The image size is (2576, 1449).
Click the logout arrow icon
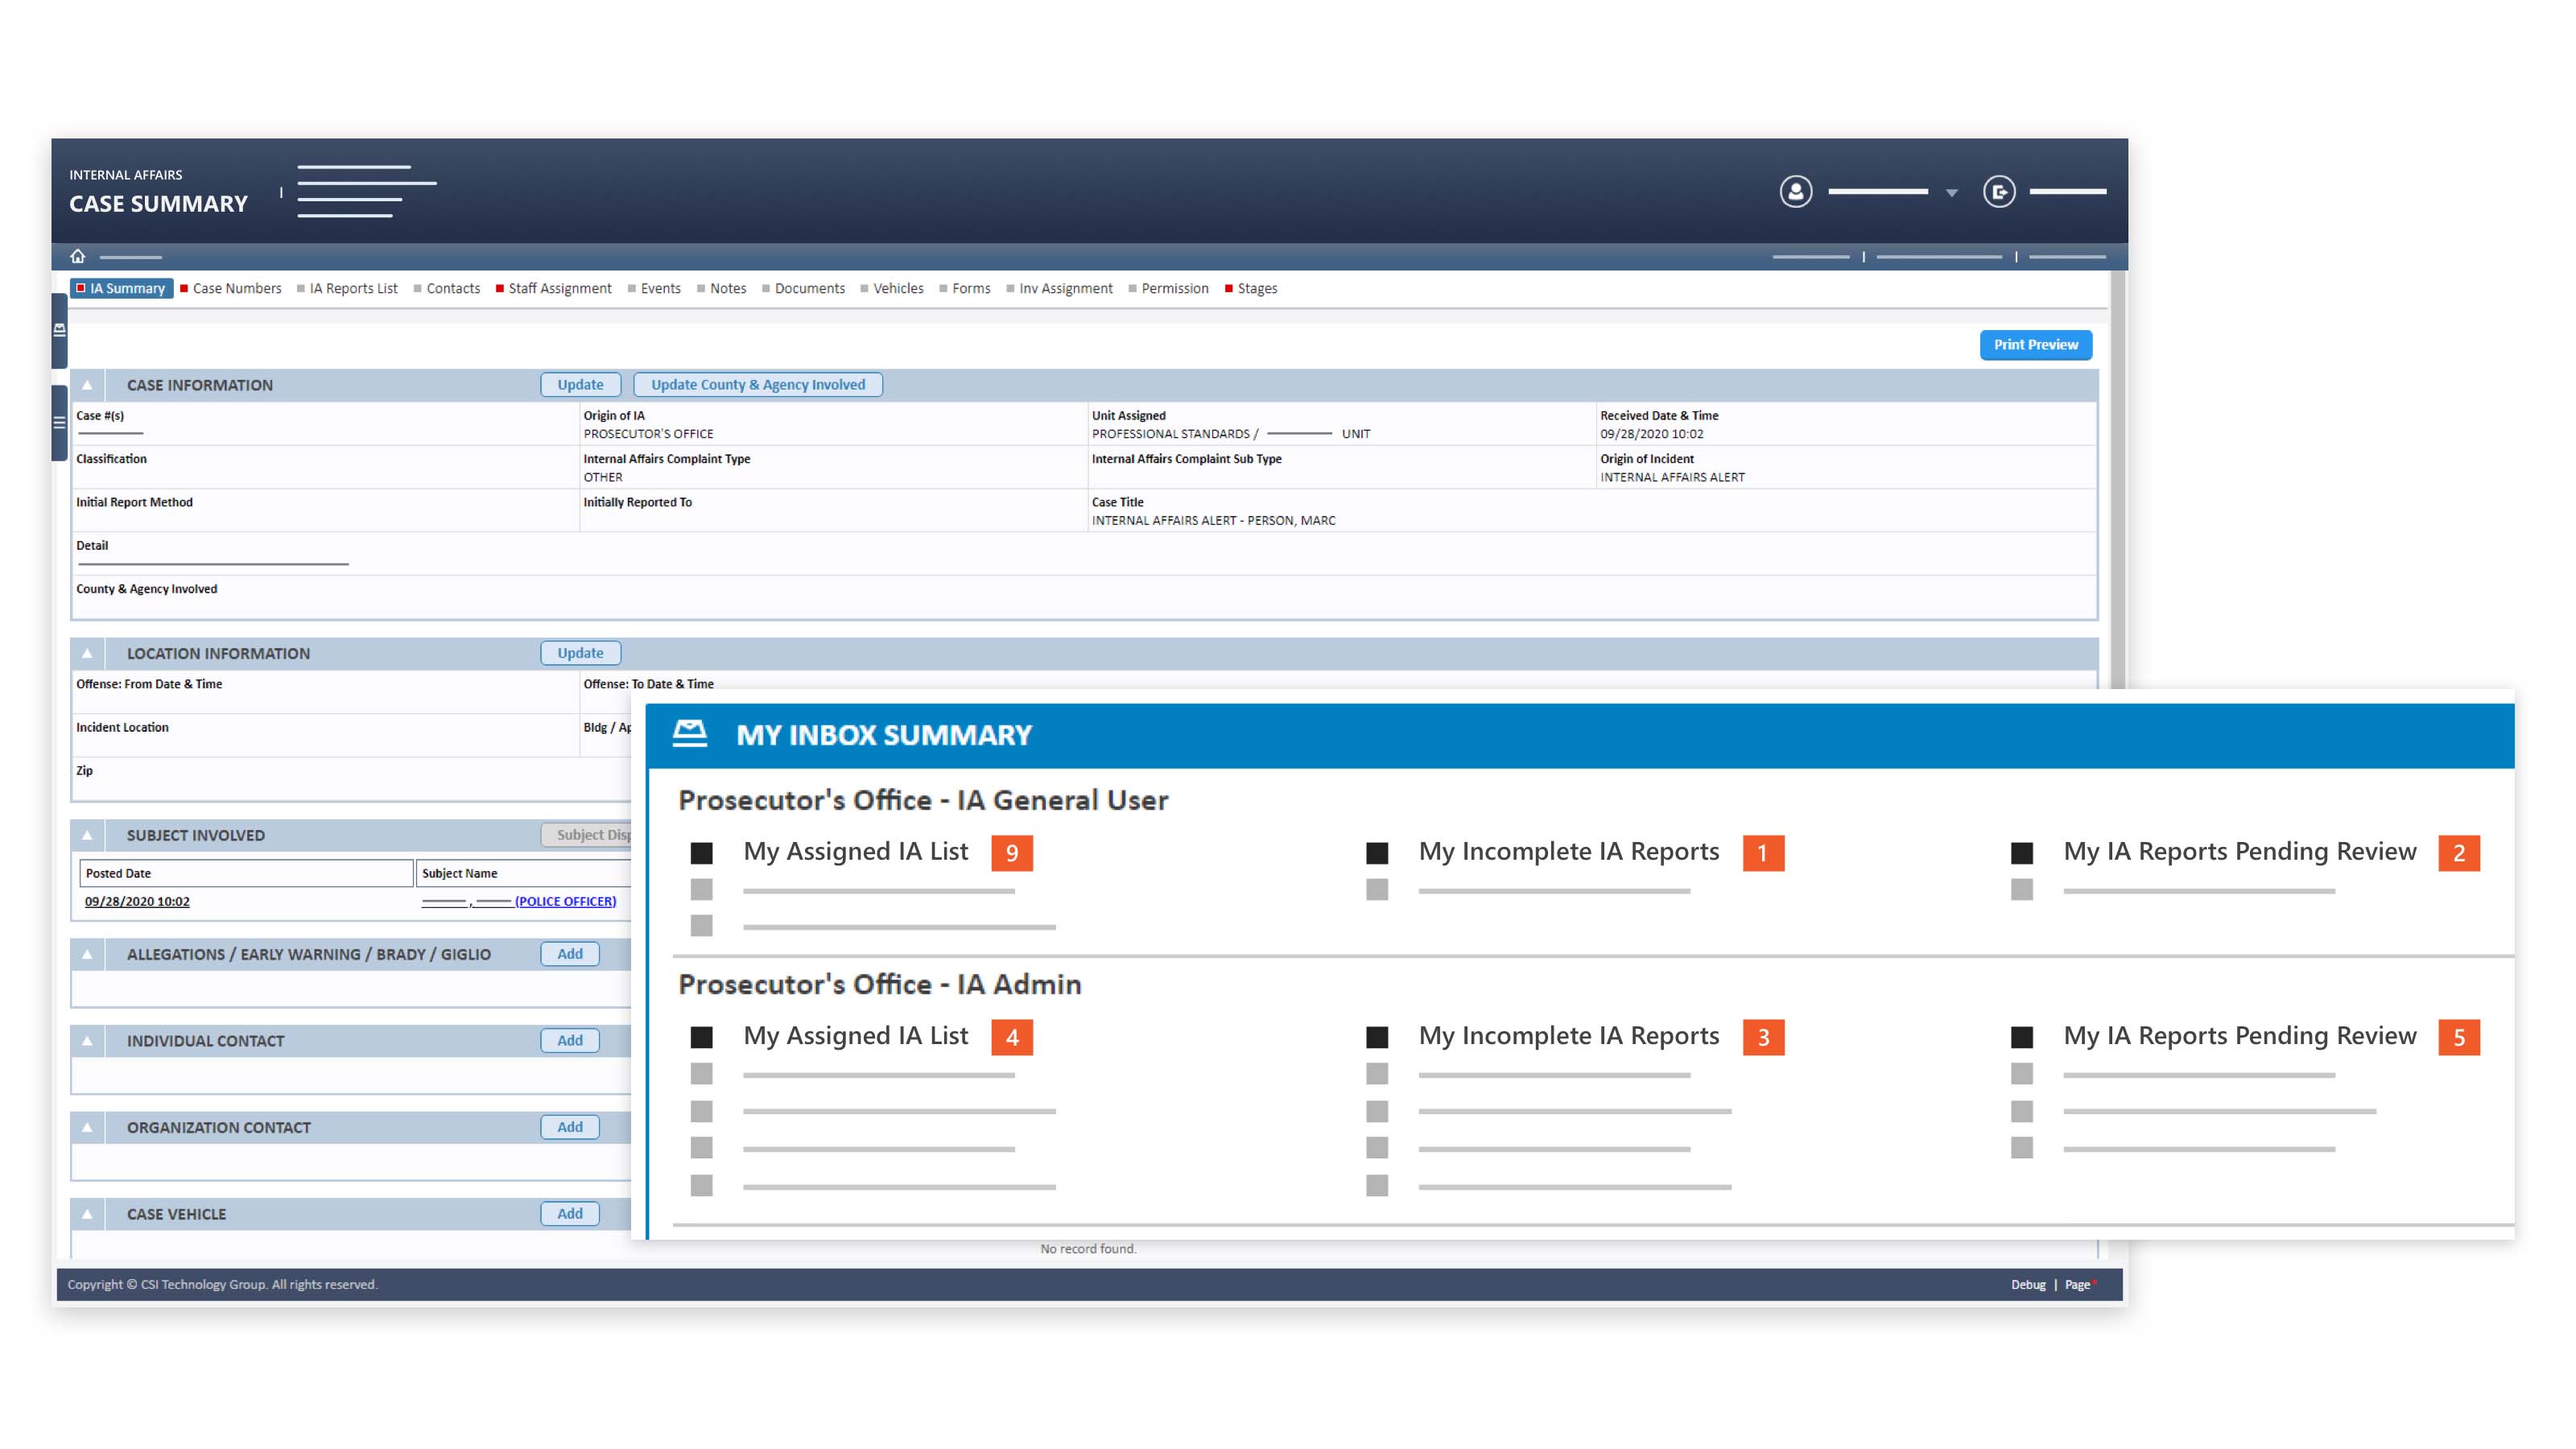[1998, 191]
